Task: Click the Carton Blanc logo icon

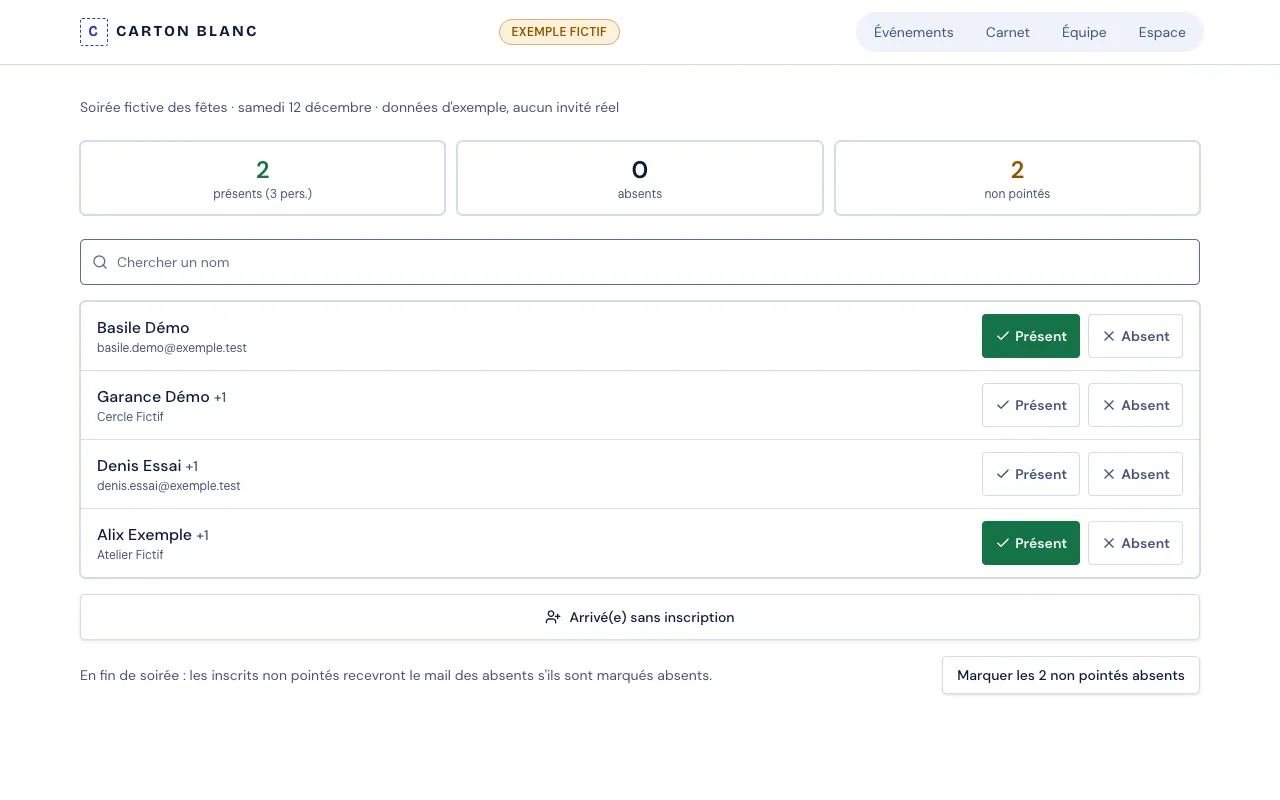Action: pos(93,32)
